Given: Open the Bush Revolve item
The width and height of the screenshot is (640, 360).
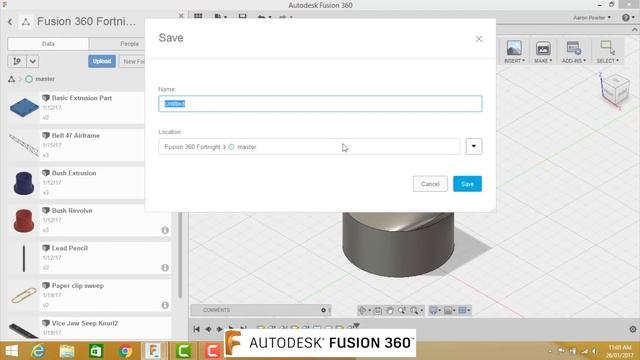Looking at the screenshot, I should (89, 220).
